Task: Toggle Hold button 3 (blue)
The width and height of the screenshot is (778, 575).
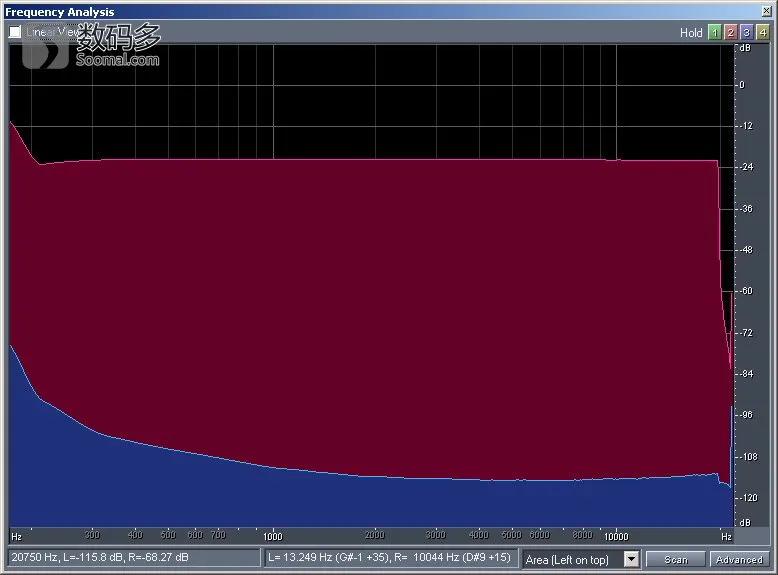Action: (746, 33)
